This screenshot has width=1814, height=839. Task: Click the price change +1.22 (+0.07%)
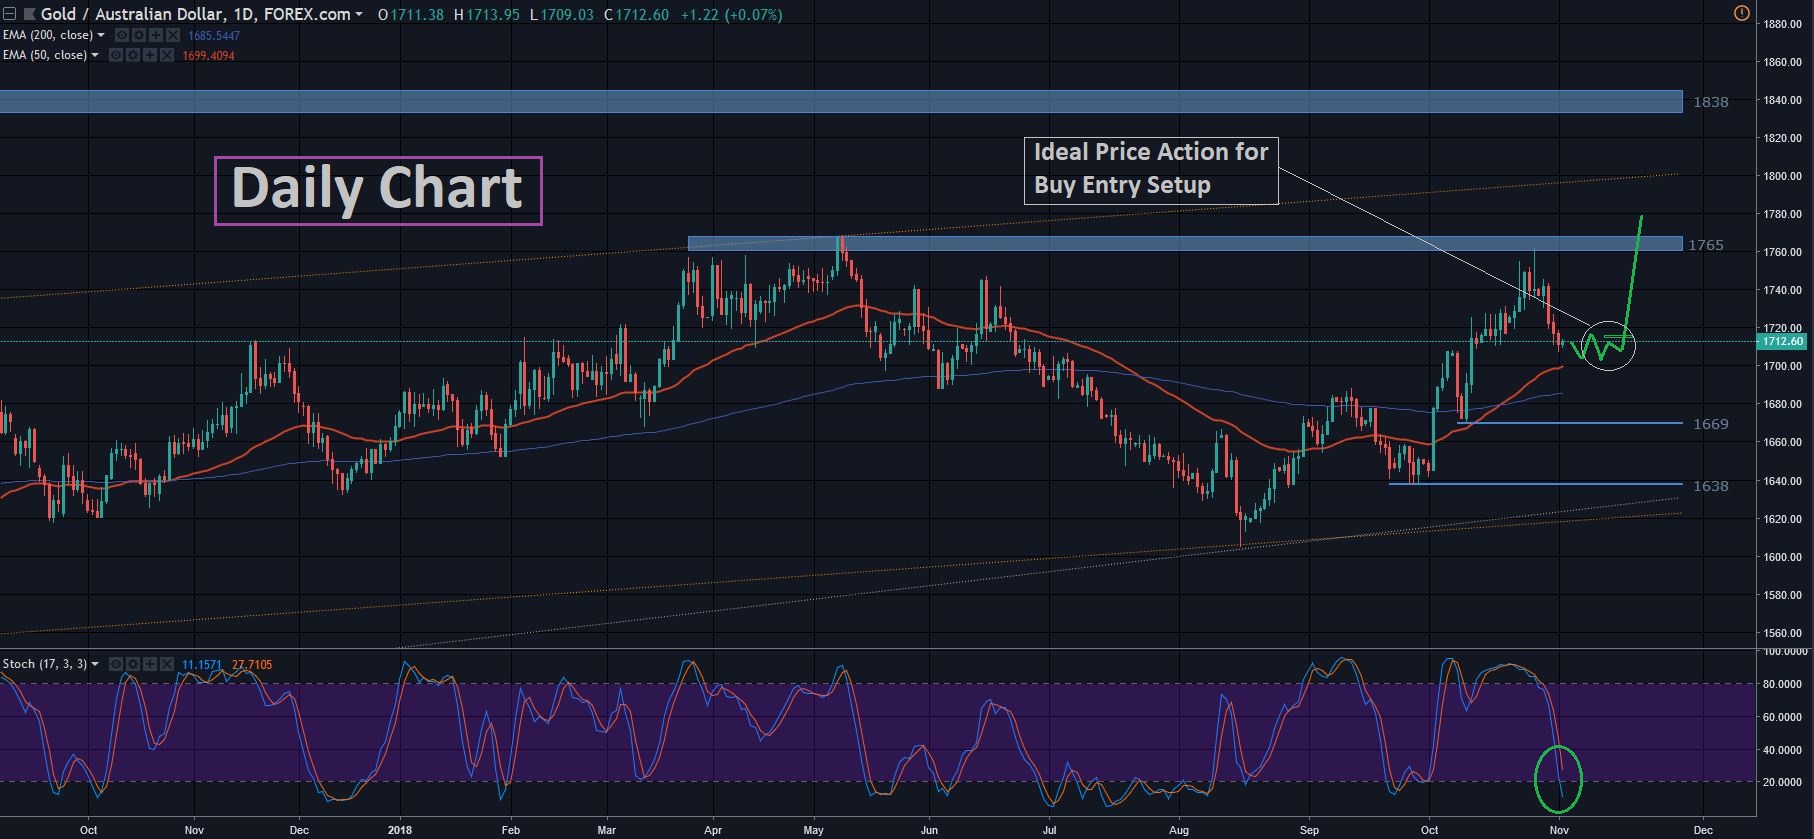coord(732,15)
